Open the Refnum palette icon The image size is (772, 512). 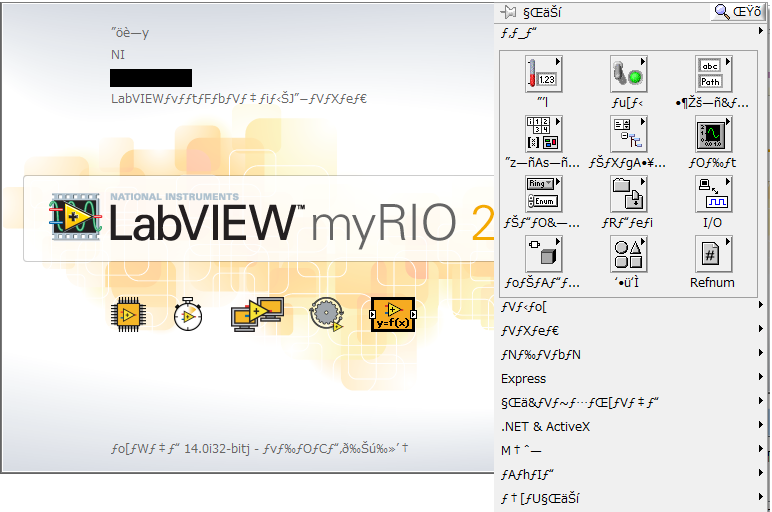pos(713,254)
